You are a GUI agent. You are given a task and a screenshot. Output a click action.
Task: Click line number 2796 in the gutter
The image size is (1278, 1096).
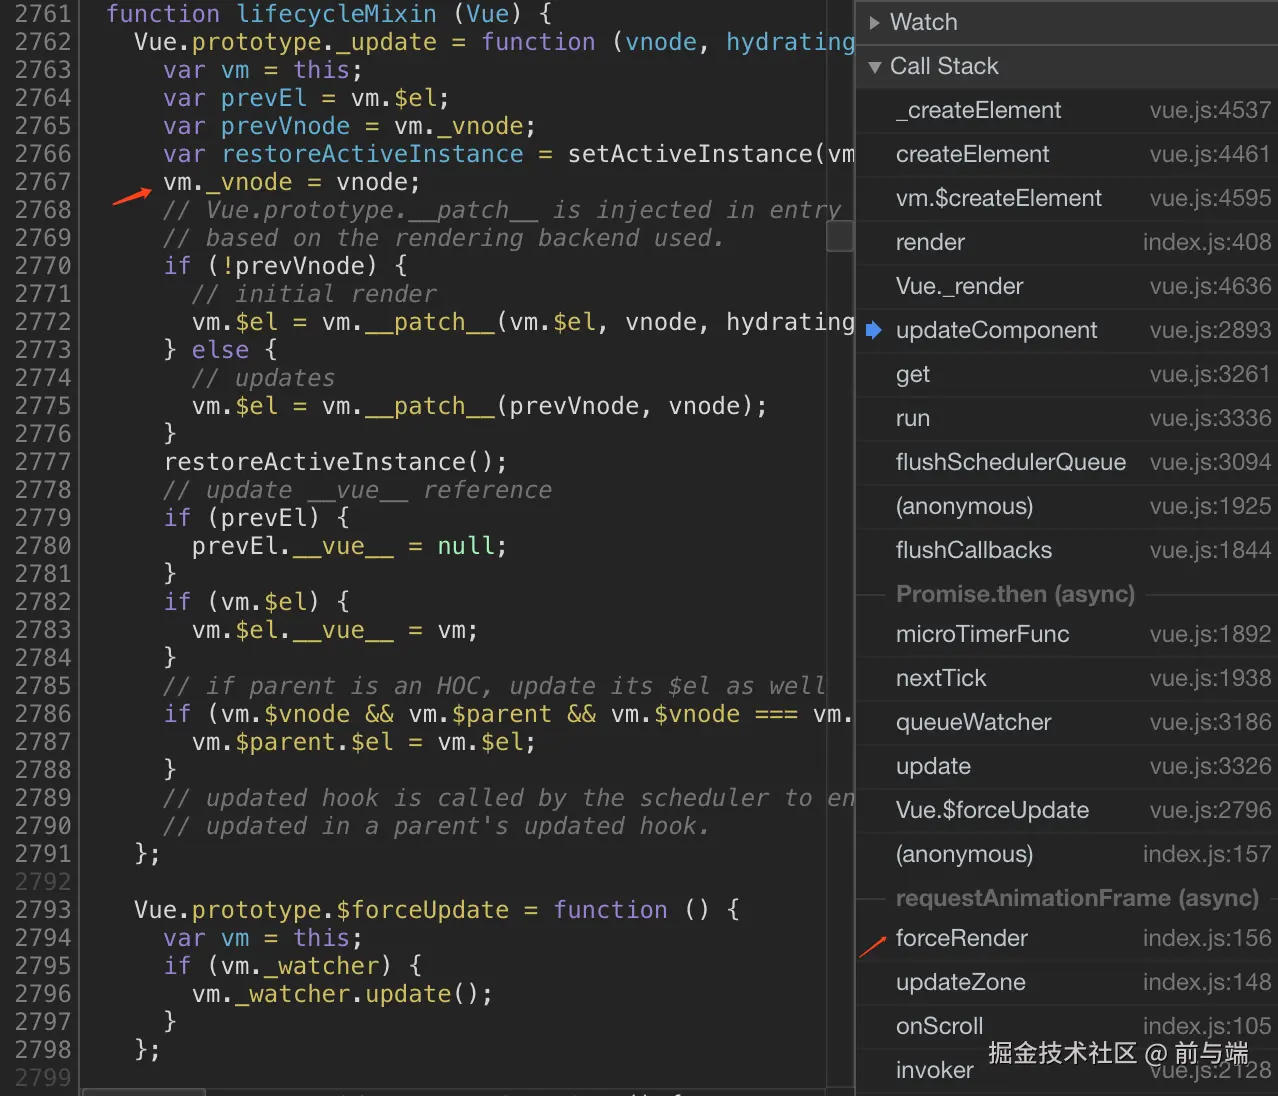click(43, 994)
